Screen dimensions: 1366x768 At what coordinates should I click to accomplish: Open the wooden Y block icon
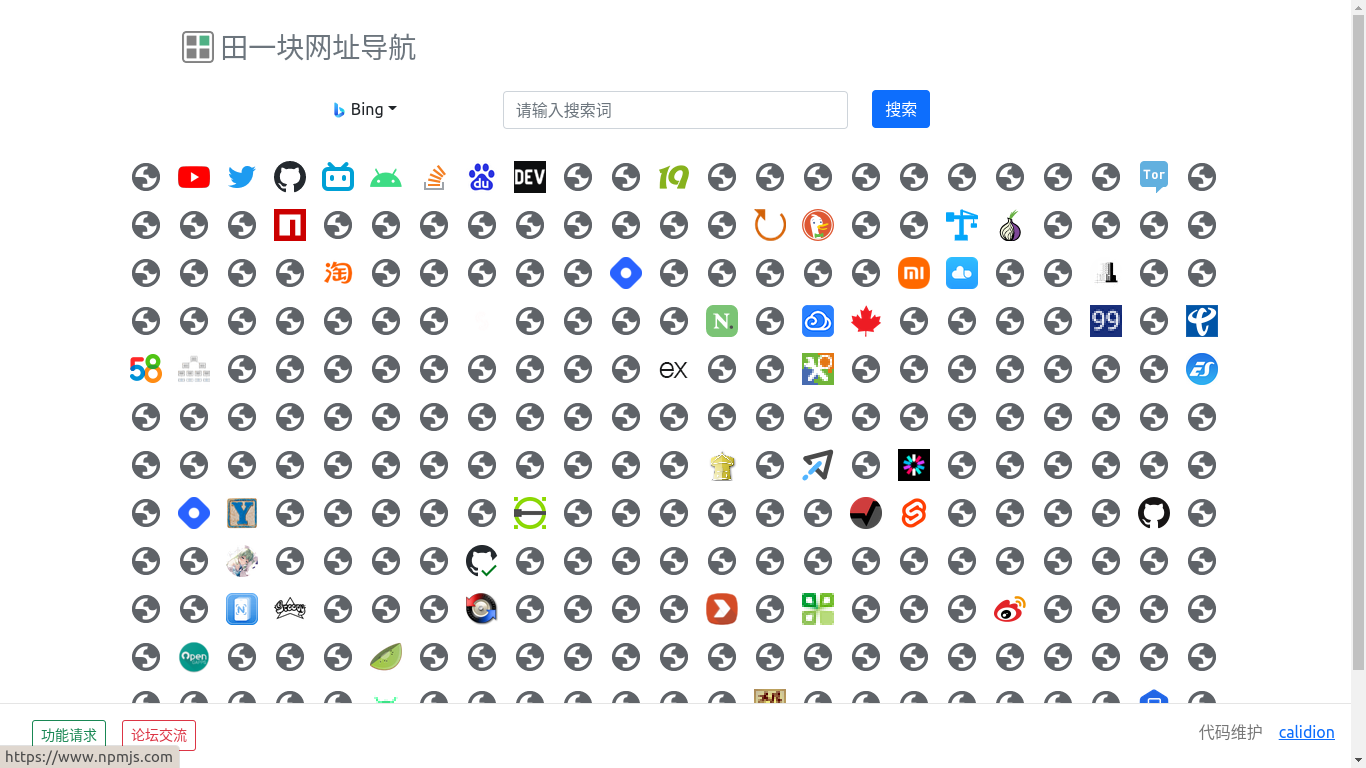242,513
